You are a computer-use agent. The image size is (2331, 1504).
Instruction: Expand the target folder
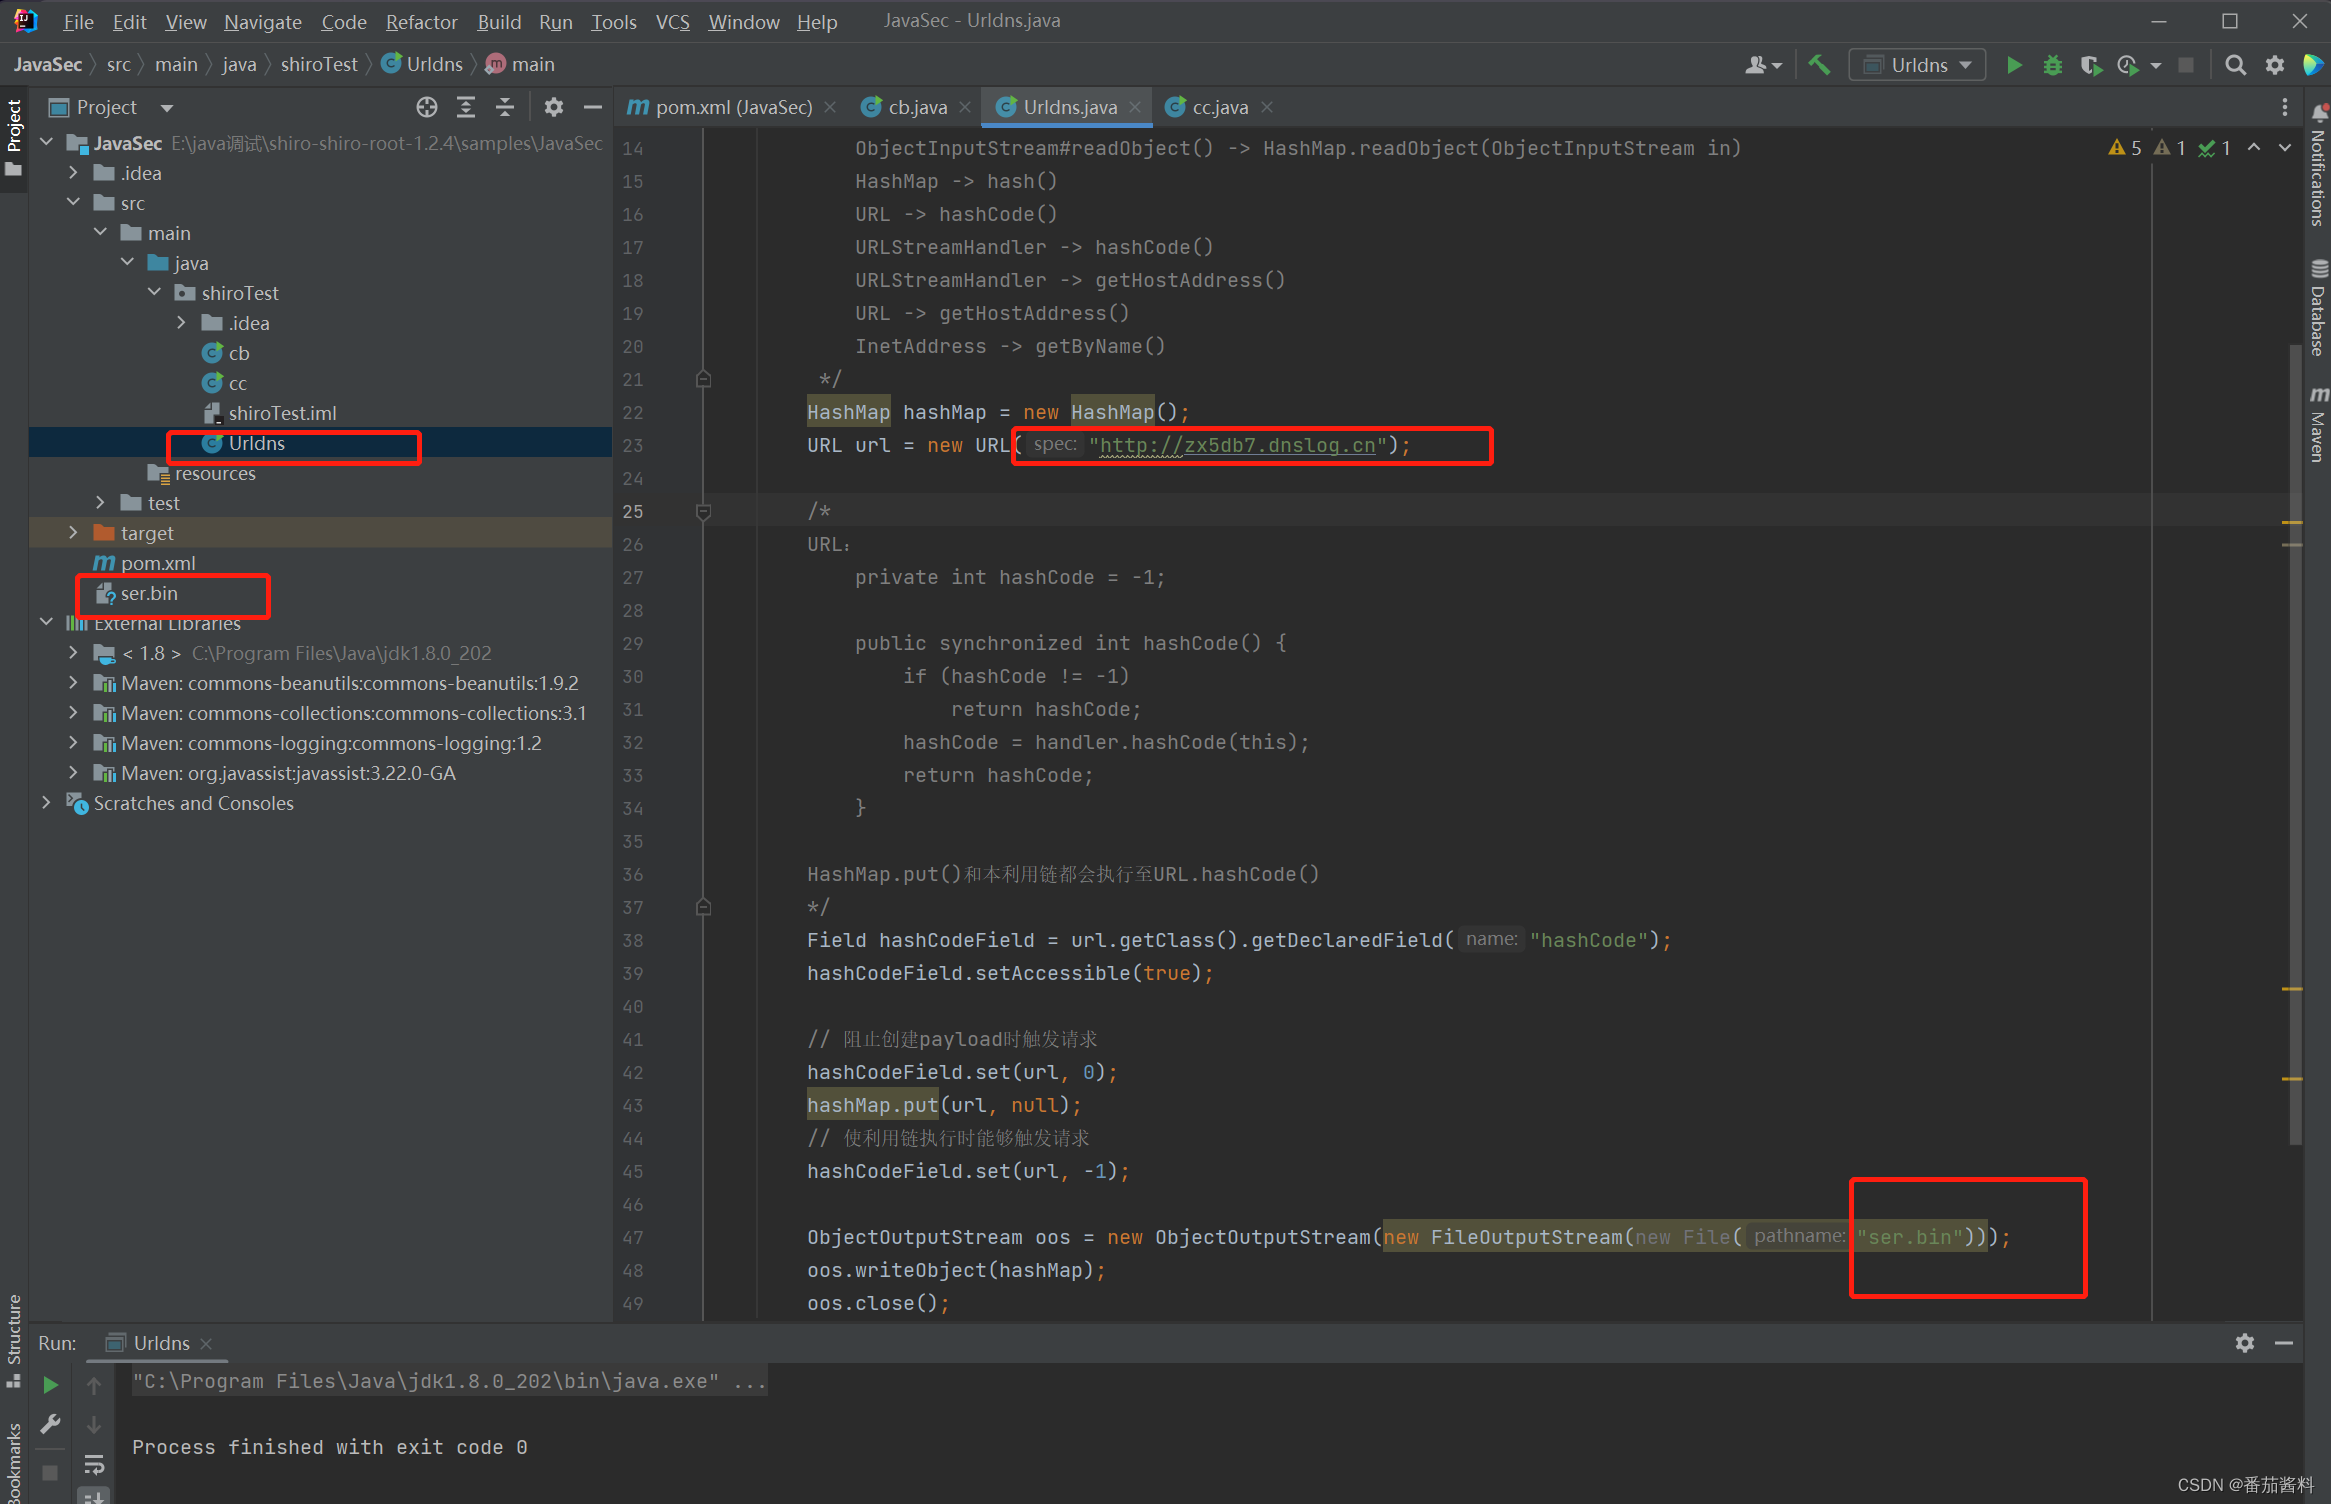[x=73, y=533]
